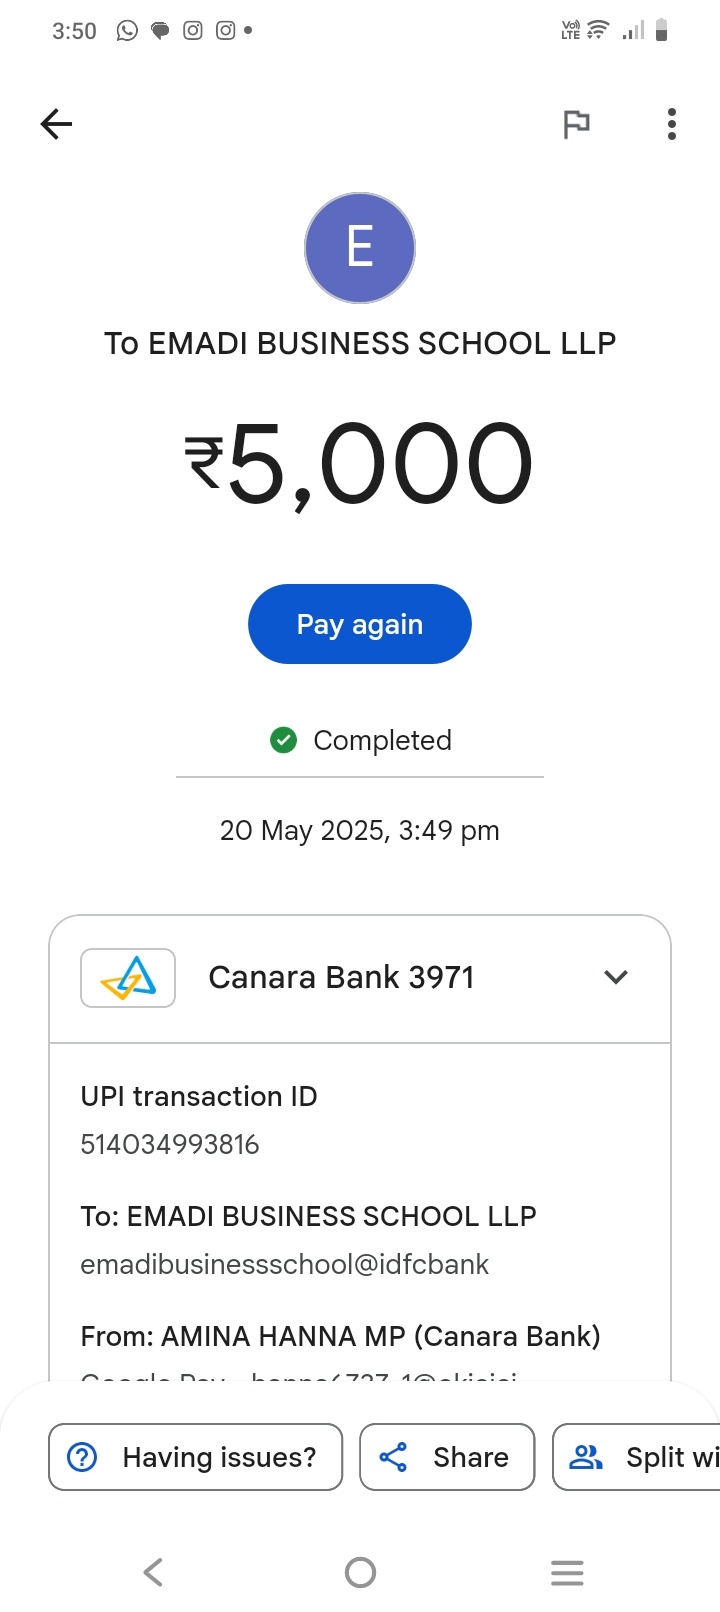Report transaction using flag icon
This screenshot has width=720, height=1612.
pyautogui.click(x=576, y=124)
